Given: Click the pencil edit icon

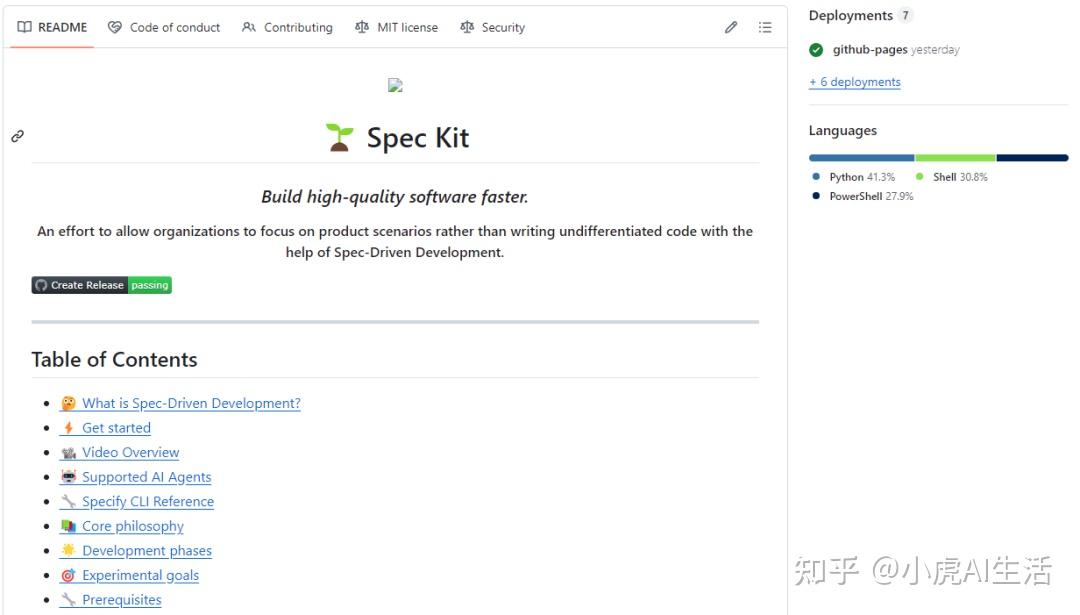Looking at the screenshot, I should pos(729,27).
